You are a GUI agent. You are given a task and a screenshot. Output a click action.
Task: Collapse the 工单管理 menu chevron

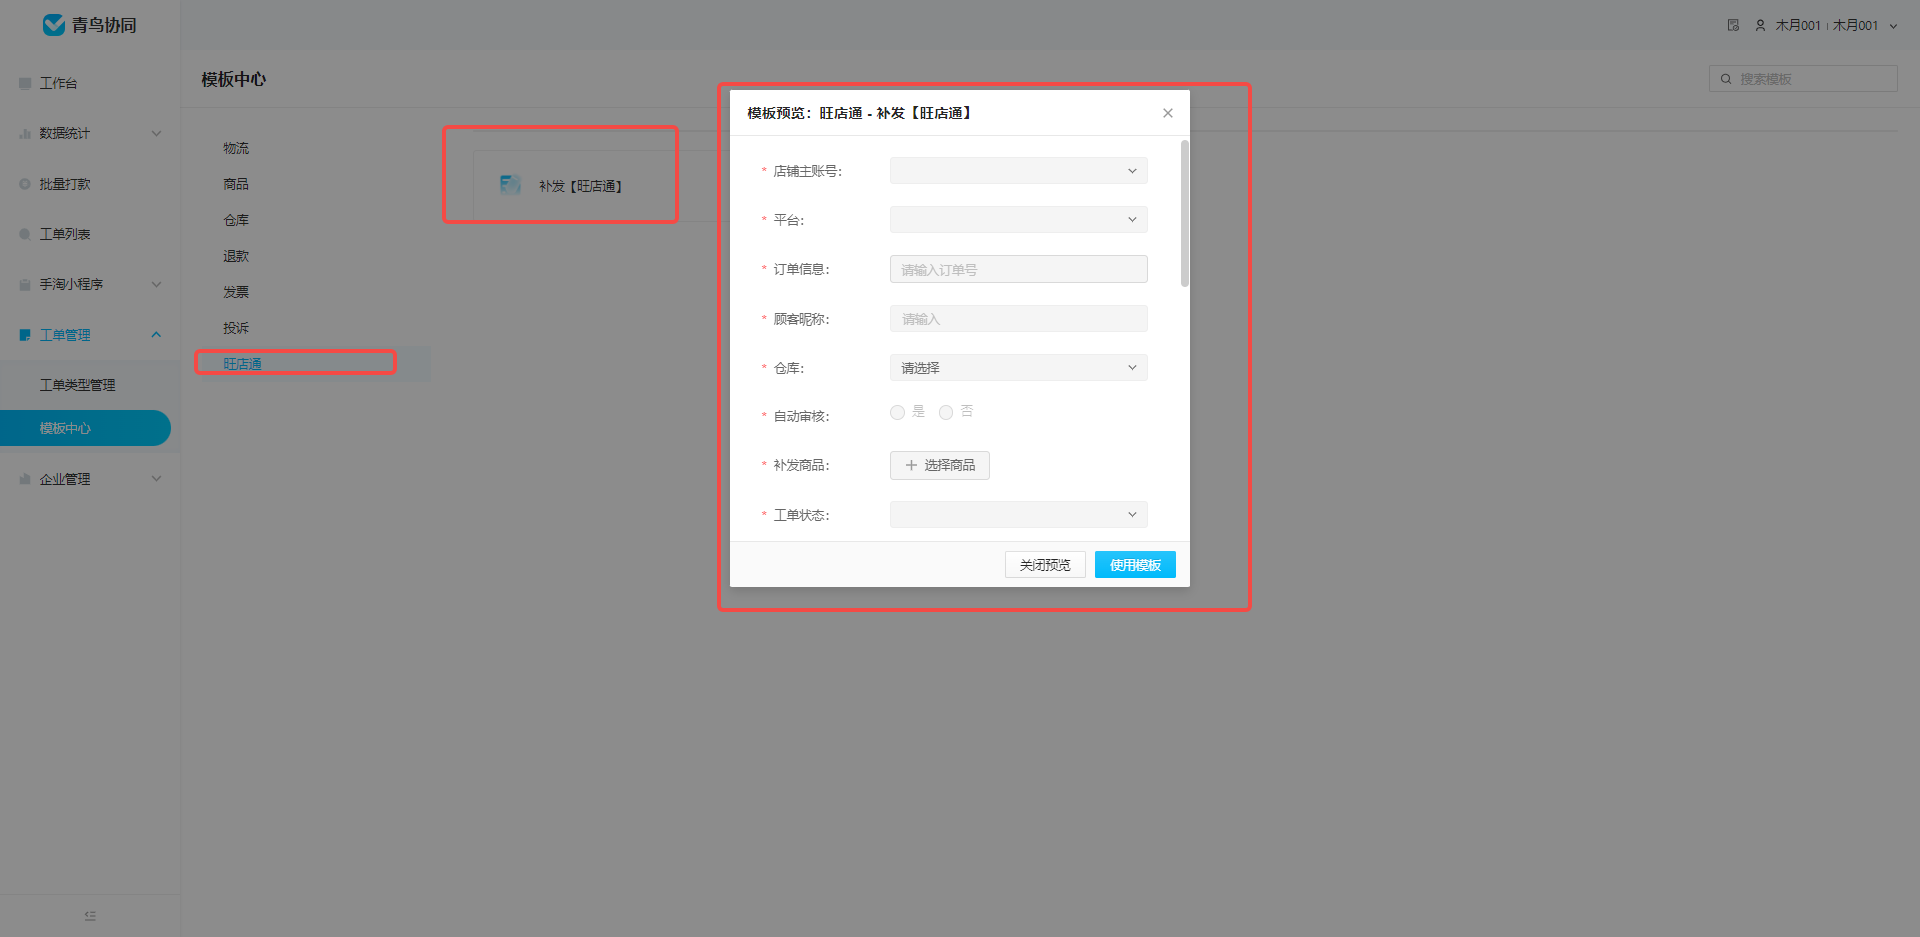click(x=156, y=334)
